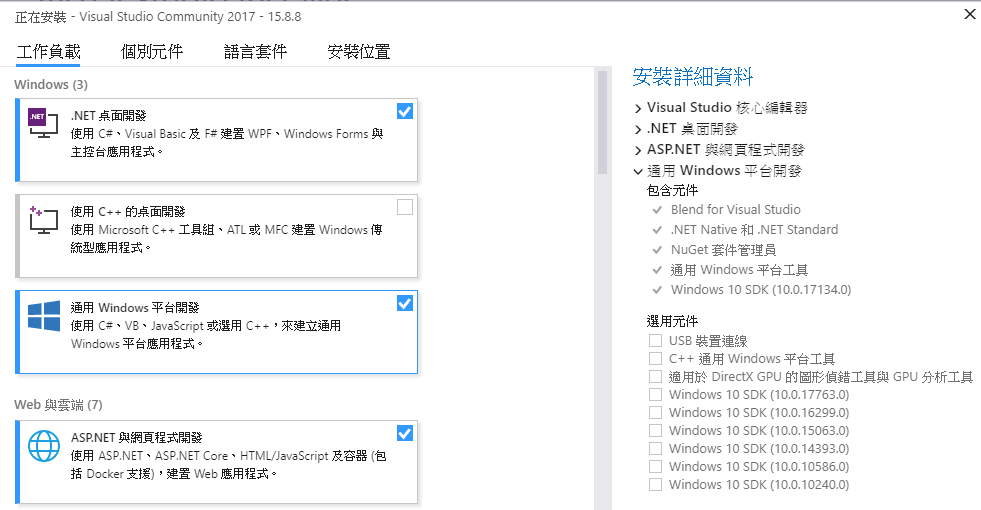Expand the ASP.NET 與網頁程式開發 details section
981x510 pixels.
[638, 151]
